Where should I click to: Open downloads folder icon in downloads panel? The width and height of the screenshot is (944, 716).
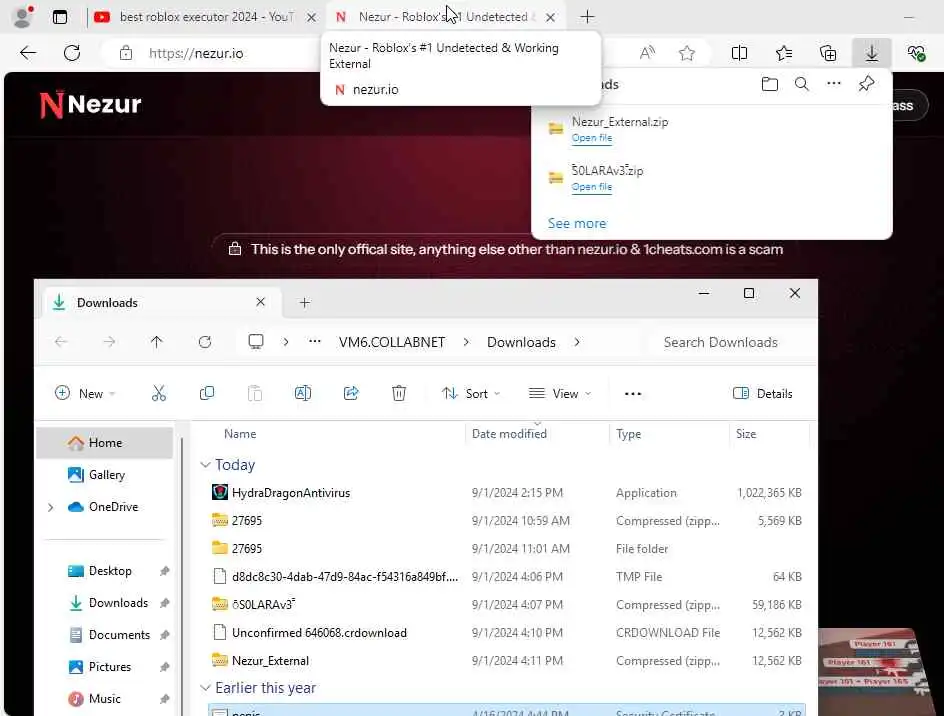(x=769, y=84)
